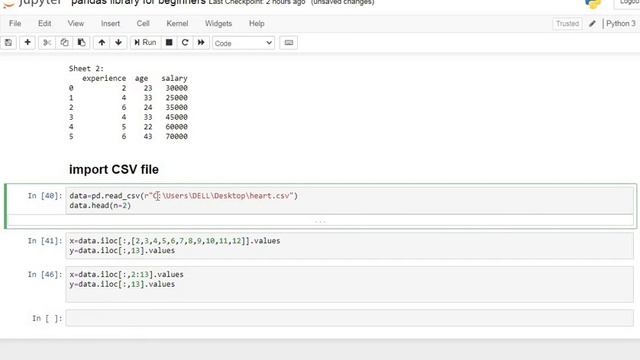Image resolution: width=640 pixels, height=360 pixels.
Task: Click the experience column header in output
Action: coord(104,78)
